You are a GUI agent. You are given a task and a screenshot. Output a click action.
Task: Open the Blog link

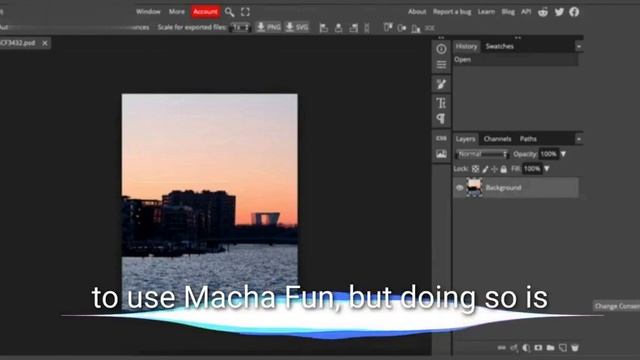[508, 12]
